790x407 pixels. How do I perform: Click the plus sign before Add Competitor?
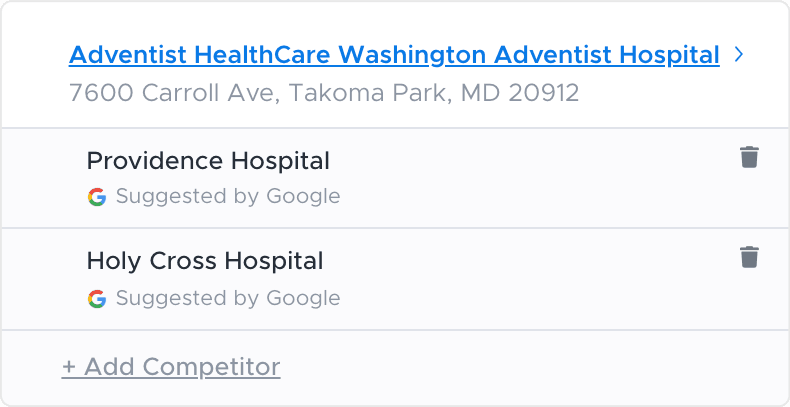[69, 367]
